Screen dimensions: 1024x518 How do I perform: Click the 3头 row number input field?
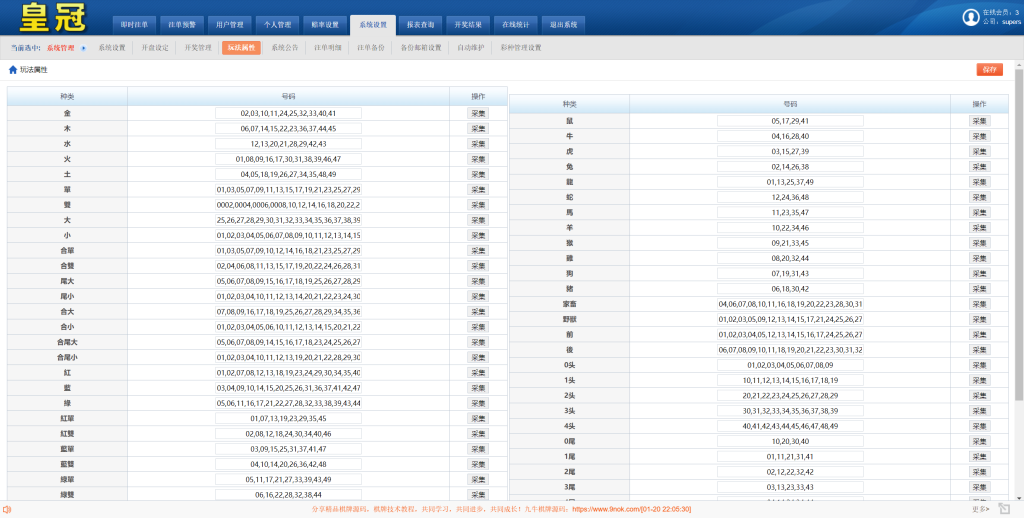click(x=790, y=411)
